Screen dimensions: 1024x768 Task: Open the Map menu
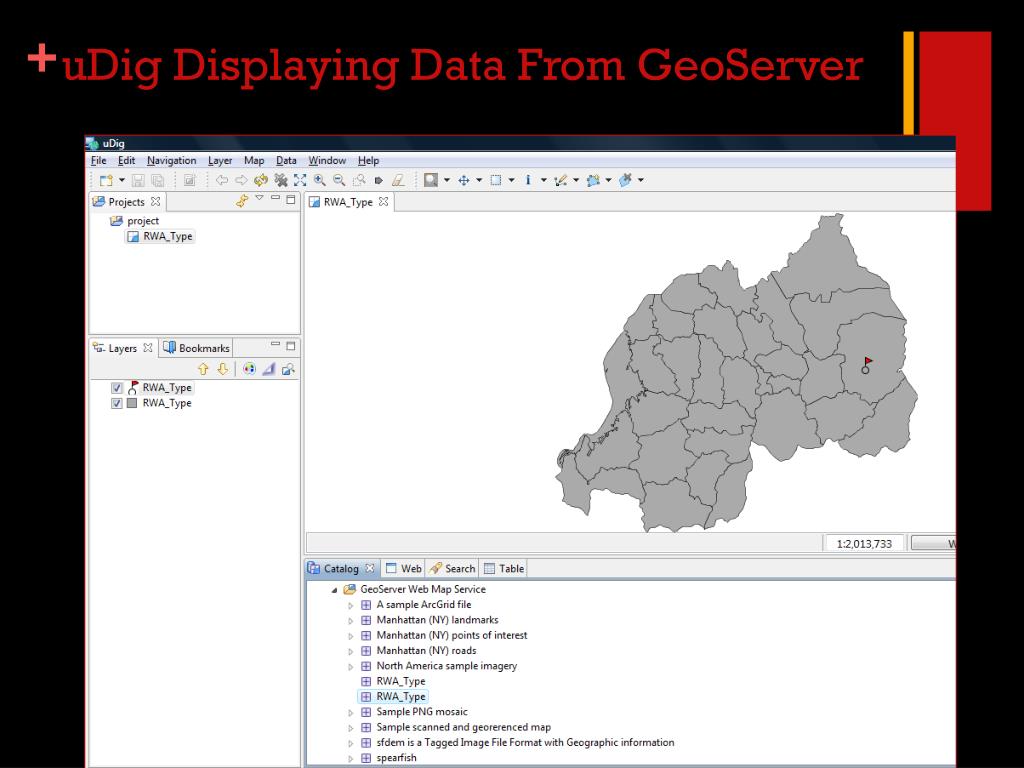[254, 161]
